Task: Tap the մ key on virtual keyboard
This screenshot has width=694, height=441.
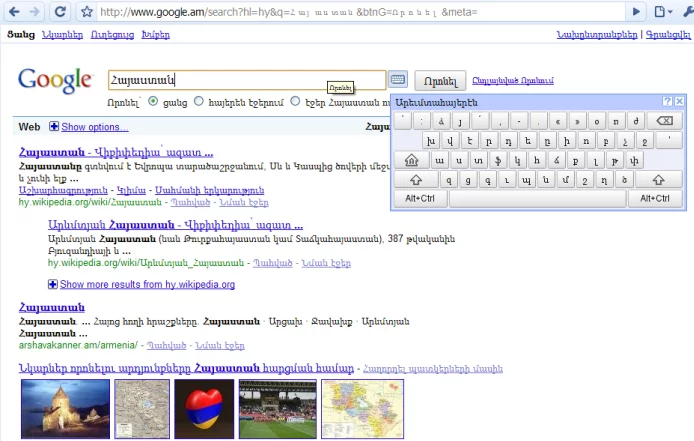Action: click(x=565, y=180)
